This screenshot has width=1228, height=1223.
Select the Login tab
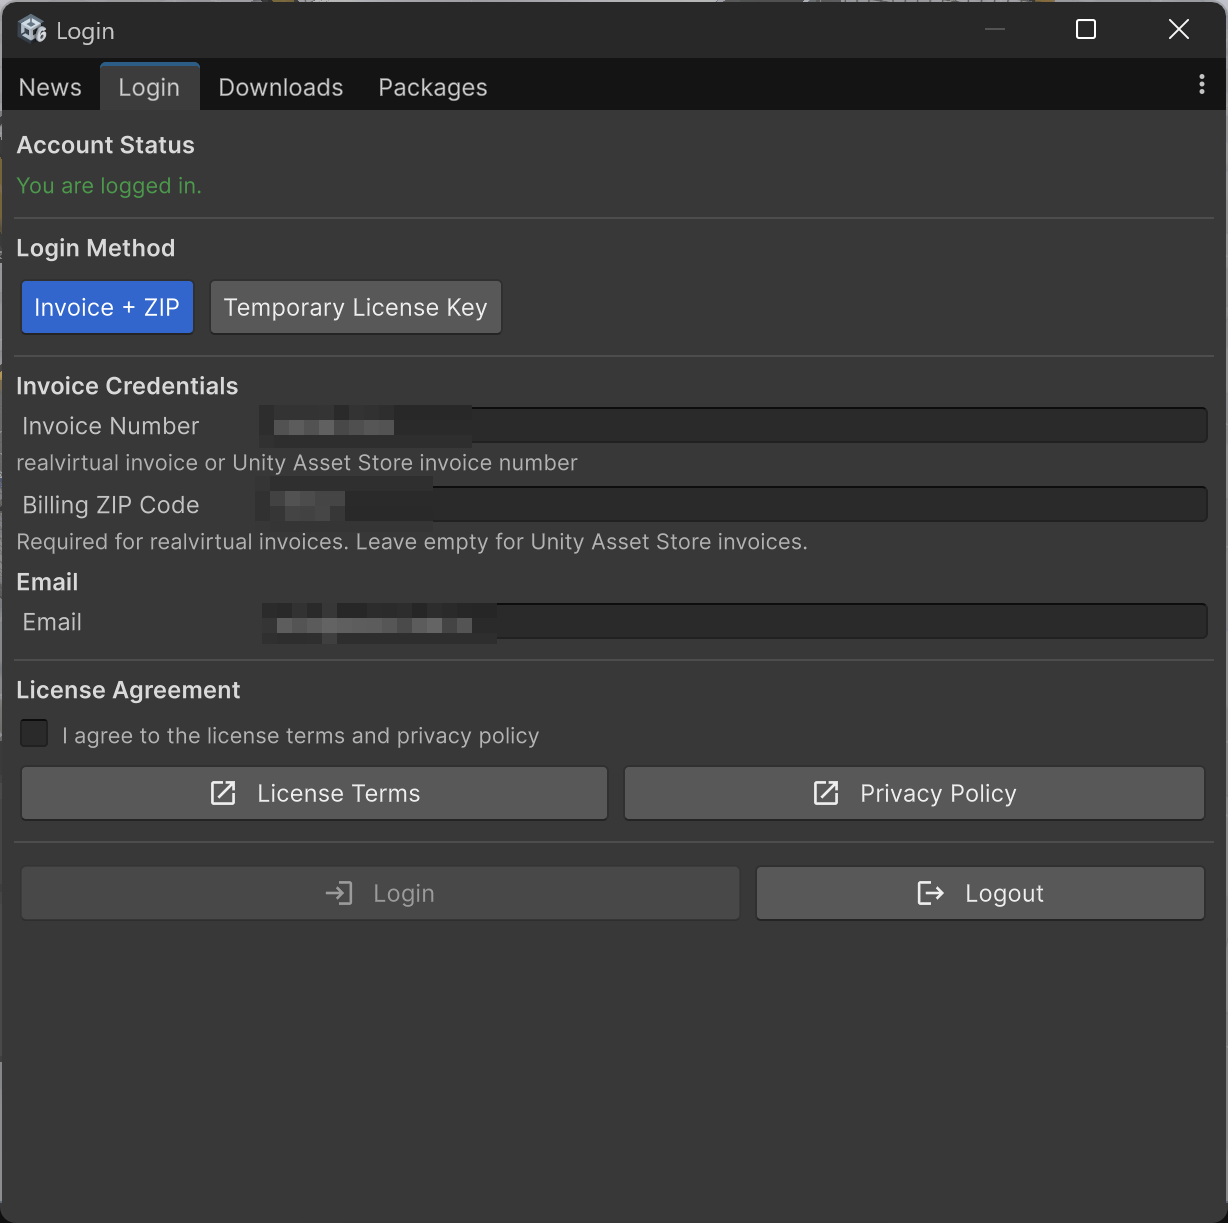point(149,87)
